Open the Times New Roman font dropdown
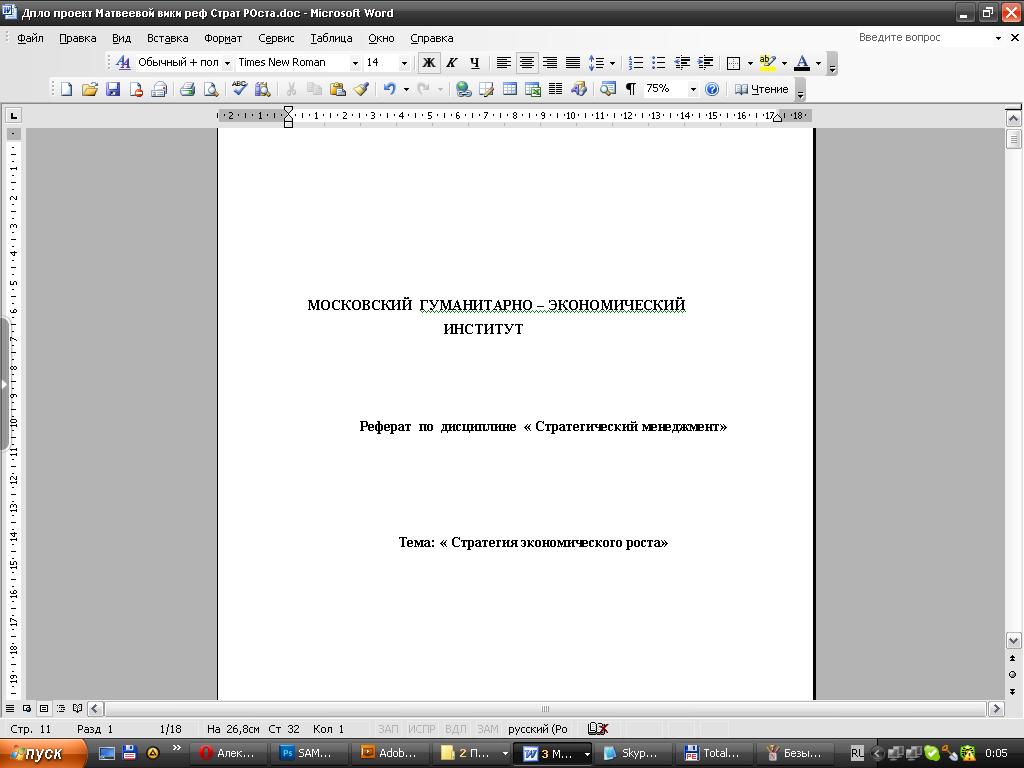Screen dimensions: 1024x768 tap(355, 63)
